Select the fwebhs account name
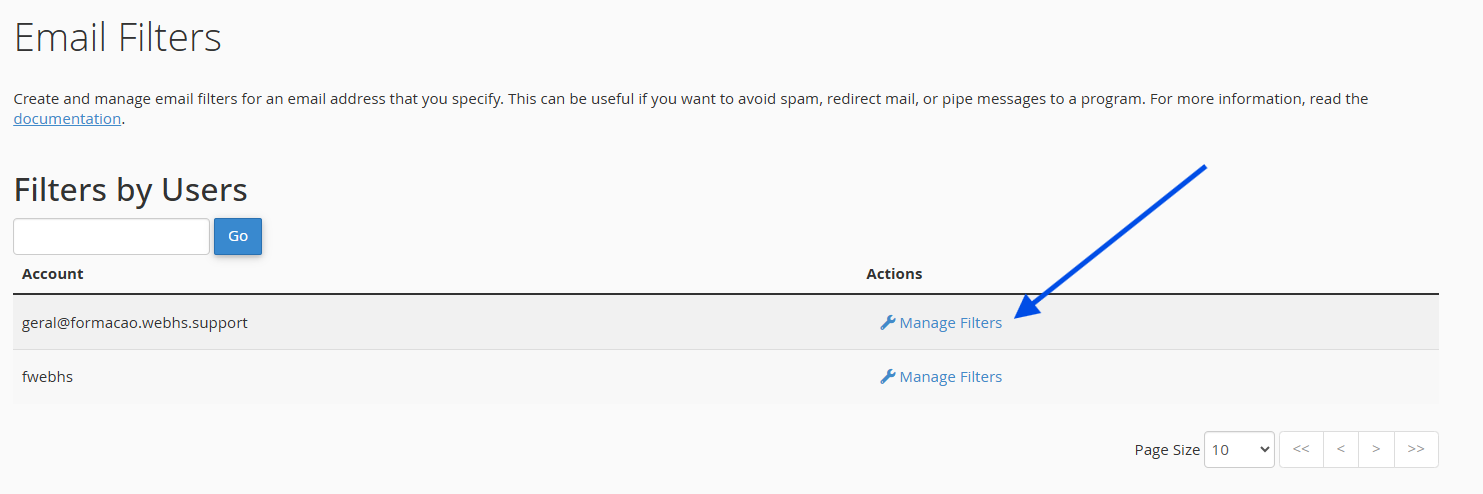The image size is (1483, 494). pos(47,377)
